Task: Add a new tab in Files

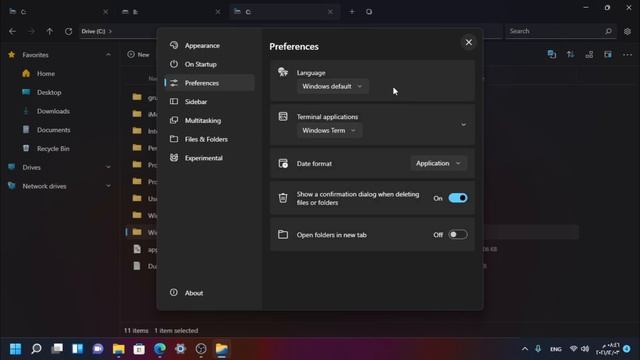Action: click(x=352, y=12)
